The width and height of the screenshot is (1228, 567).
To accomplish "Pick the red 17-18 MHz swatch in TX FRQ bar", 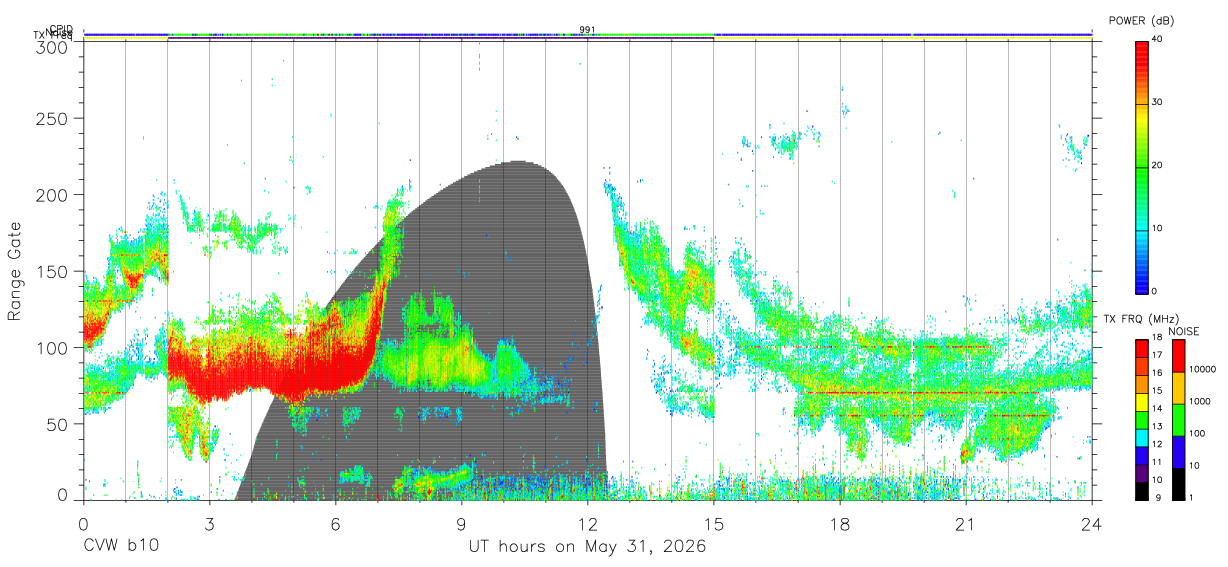I will (1142, 347).
